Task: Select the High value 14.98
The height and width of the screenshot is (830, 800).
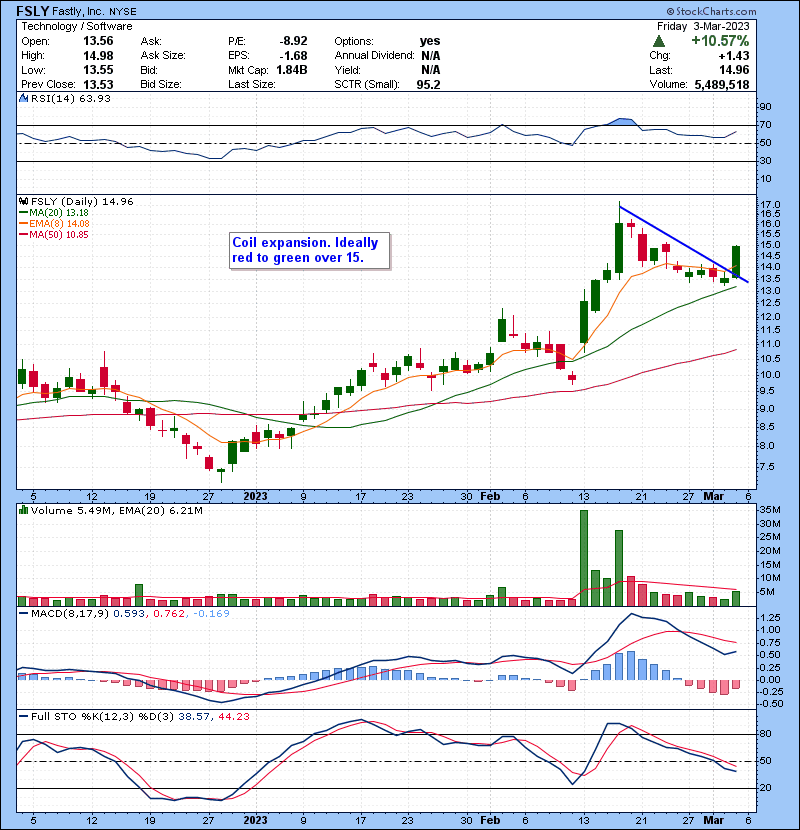Action: [98, 56]
